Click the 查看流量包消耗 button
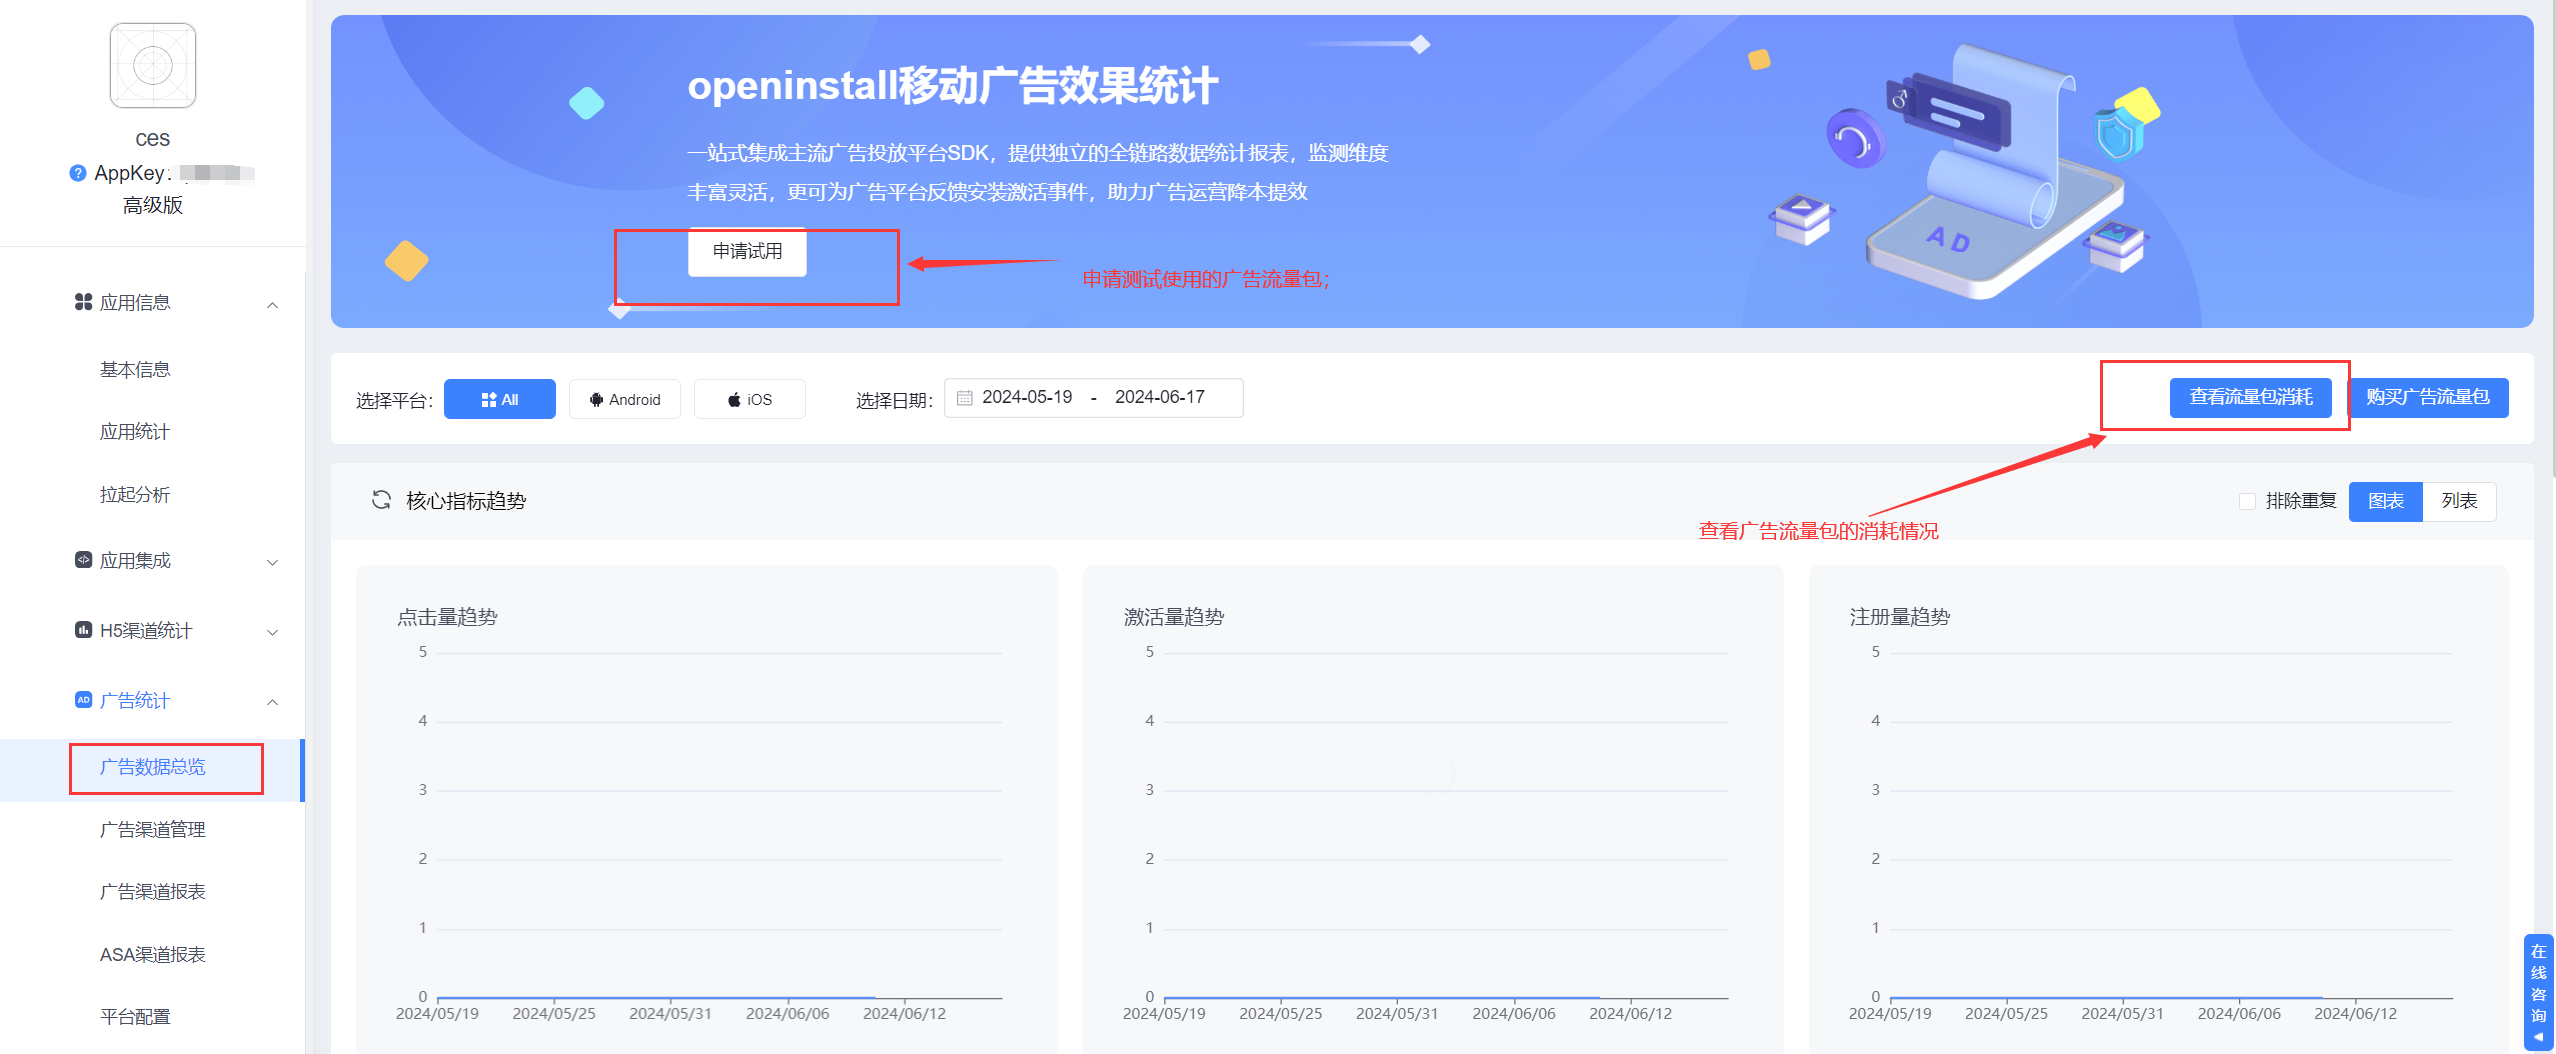This screenshot has width=2556, height=1054. point(2251,398)
